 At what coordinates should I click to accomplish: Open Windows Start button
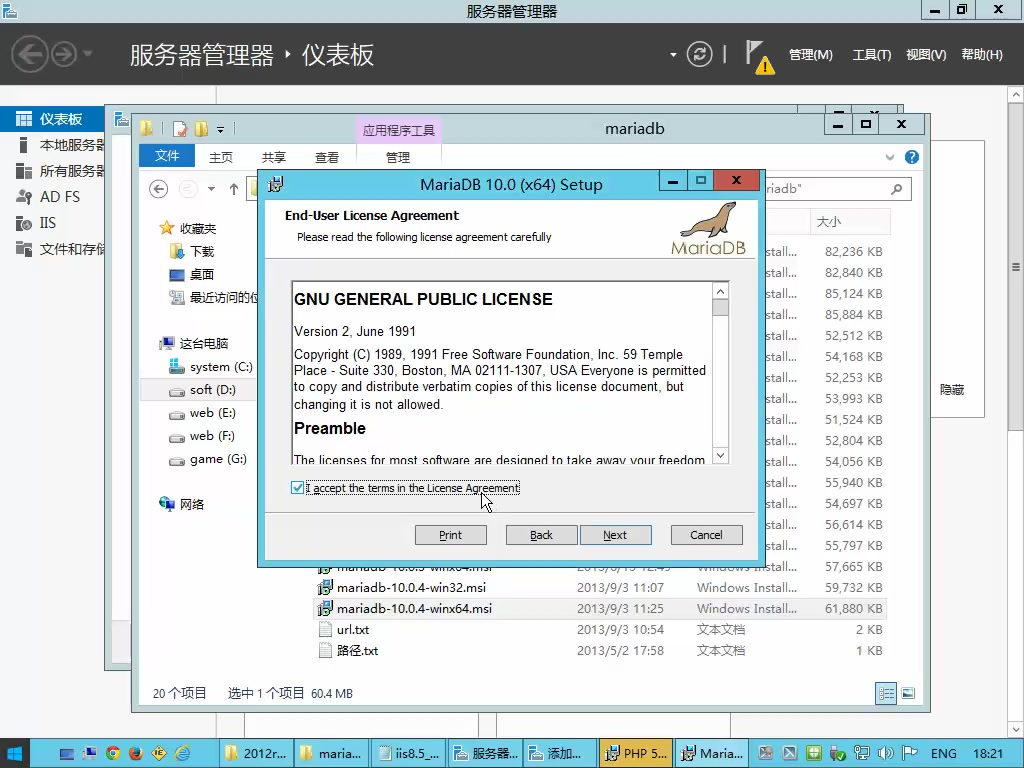pyautogui.click(x=14, y=754)
